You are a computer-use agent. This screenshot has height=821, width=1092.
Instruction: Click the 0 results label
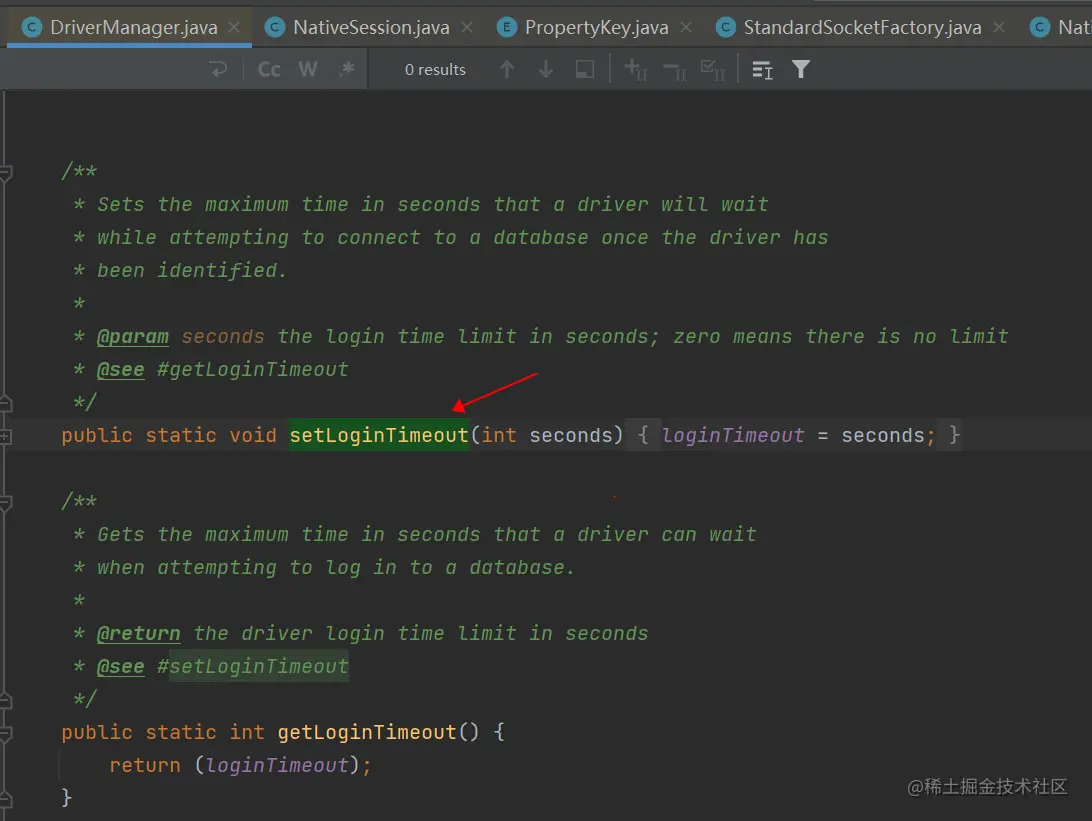435,70
